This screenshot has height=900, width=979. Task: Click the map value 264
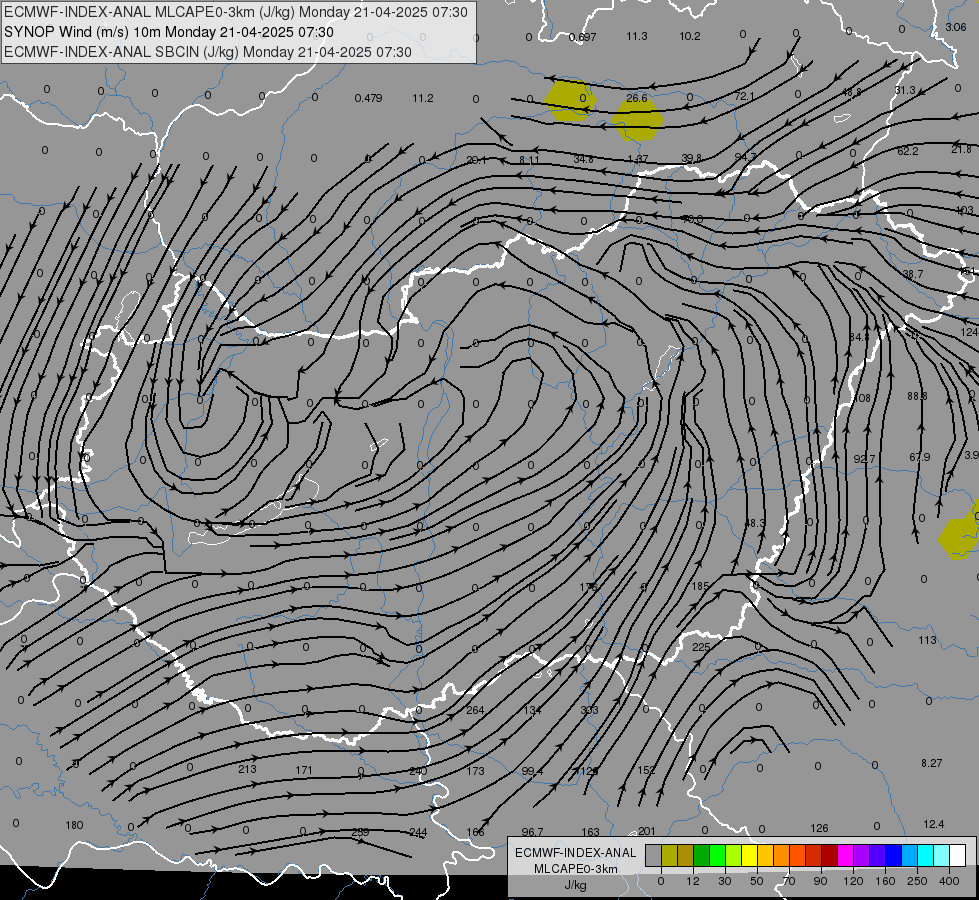click(x=475, y=710)
